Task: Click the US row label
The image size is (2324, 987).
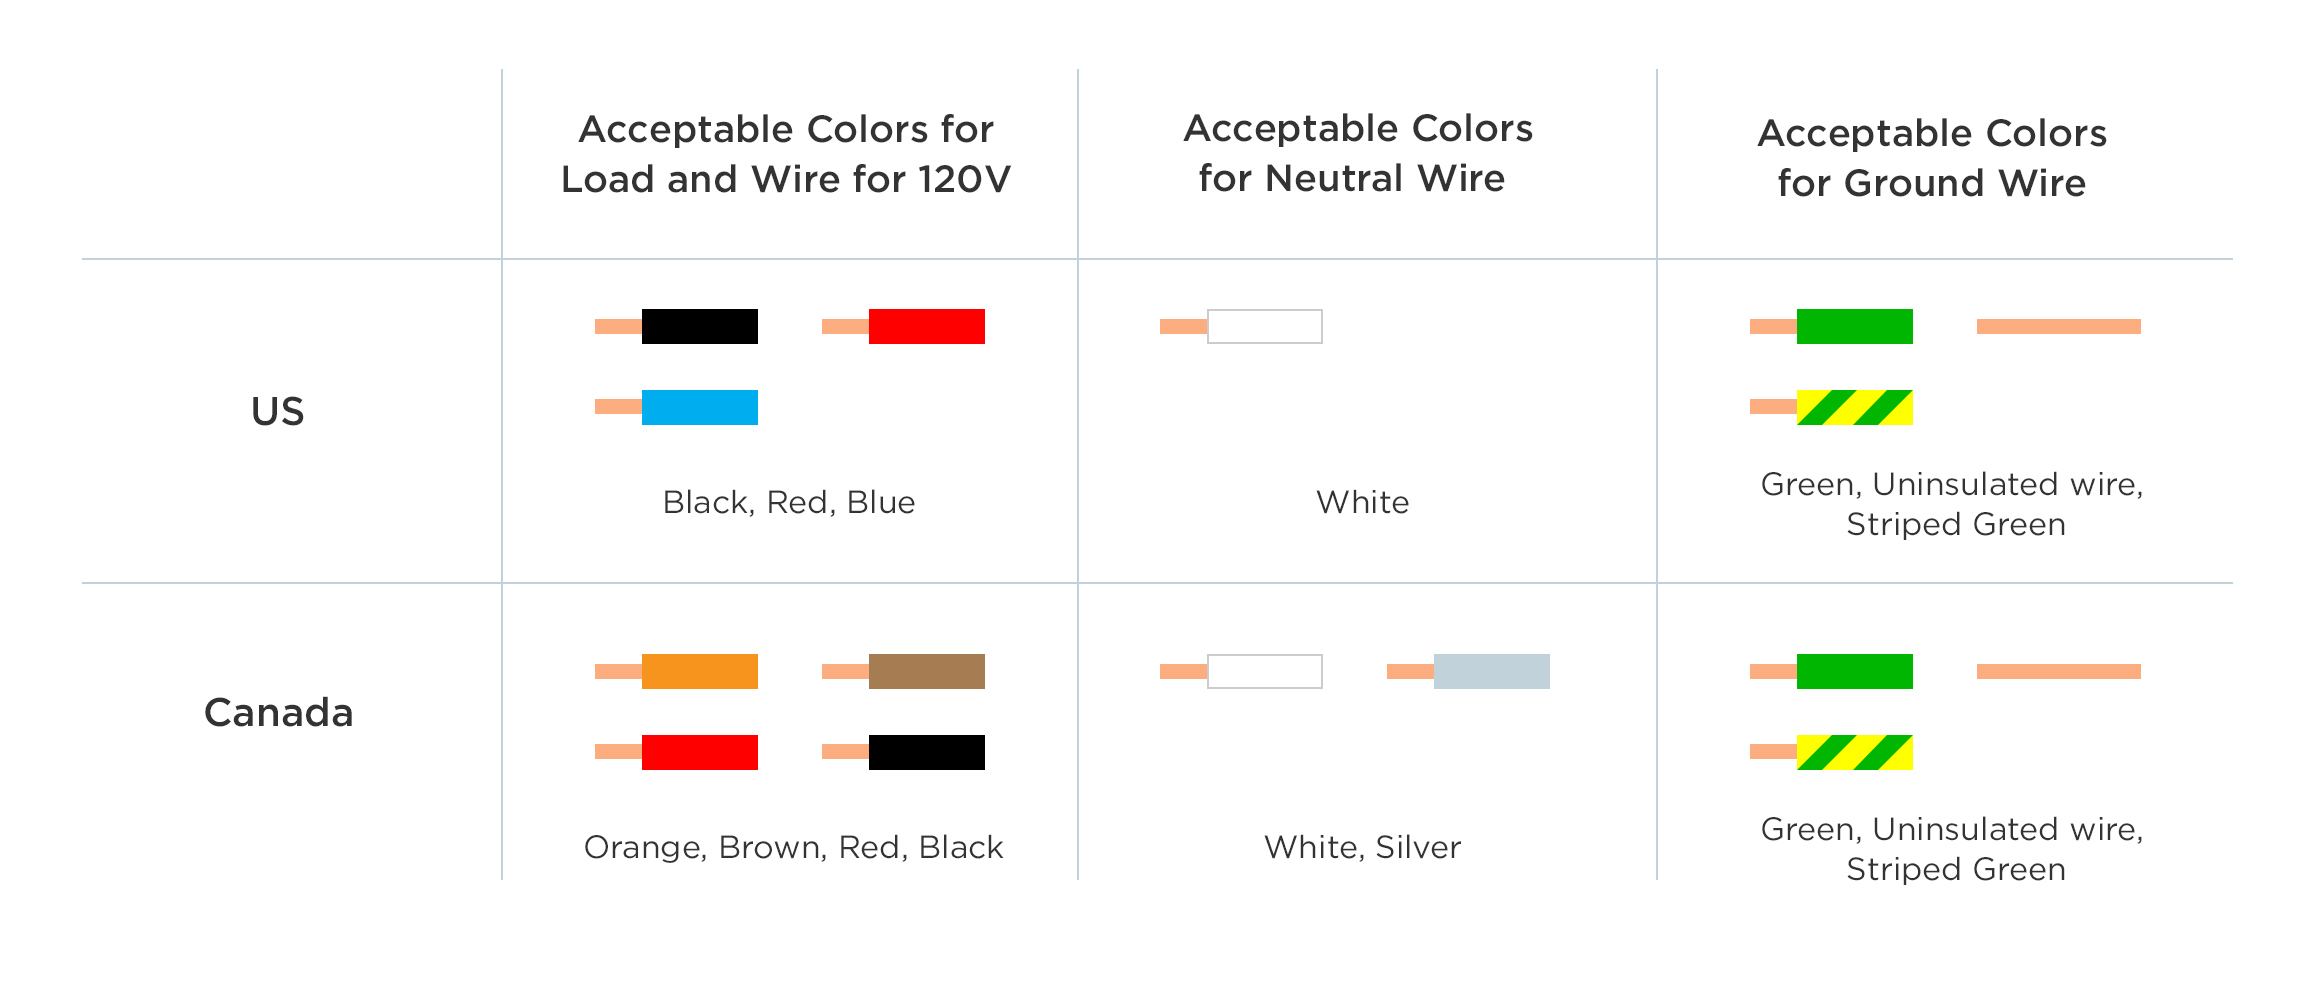Action: point(277,411)
